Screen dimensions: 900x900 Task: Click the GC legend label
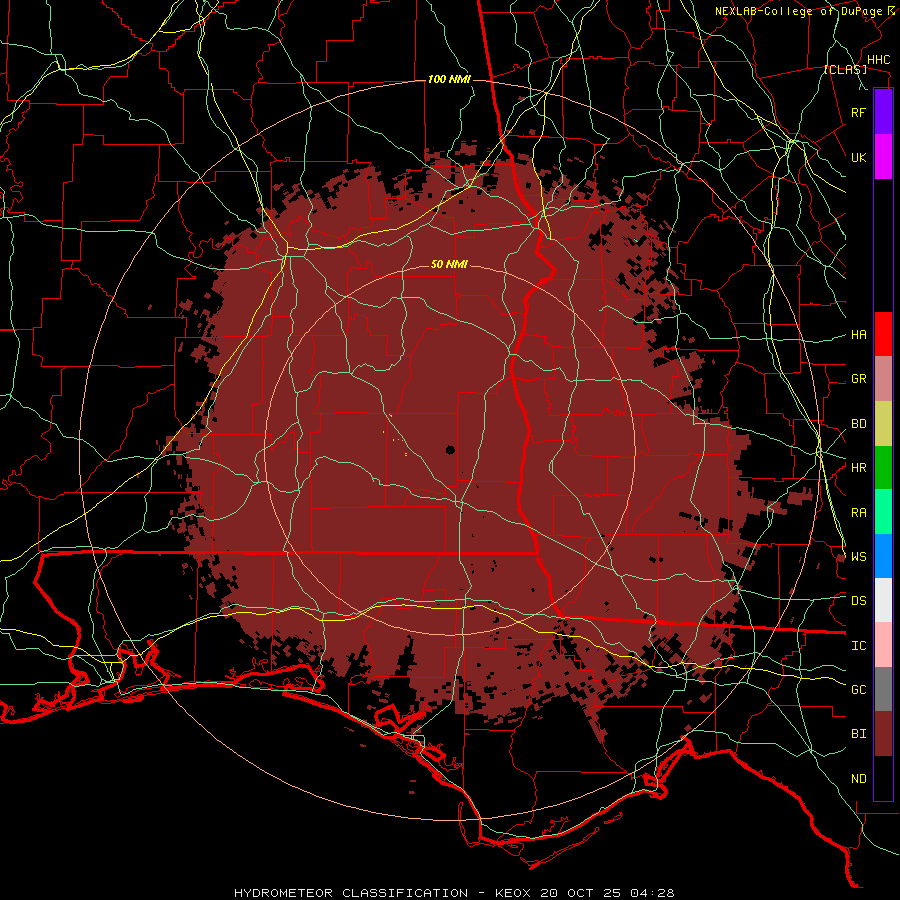pos(859,689)
